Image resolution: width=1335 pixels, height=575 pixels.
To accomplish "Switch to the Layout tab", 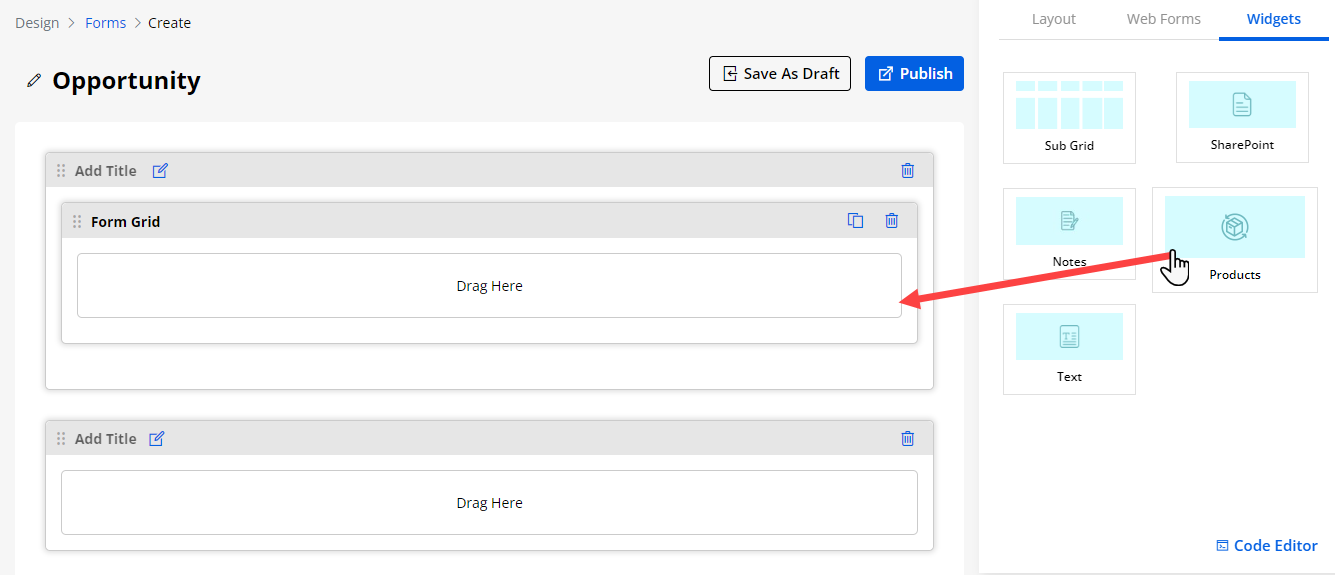I will click(x=1053, y=19).
